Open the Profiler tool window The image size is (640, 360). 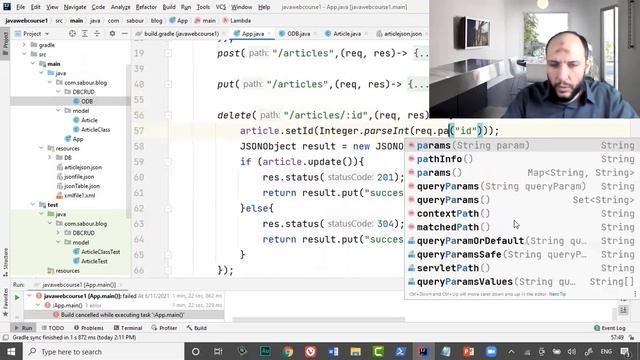point(164,328)
